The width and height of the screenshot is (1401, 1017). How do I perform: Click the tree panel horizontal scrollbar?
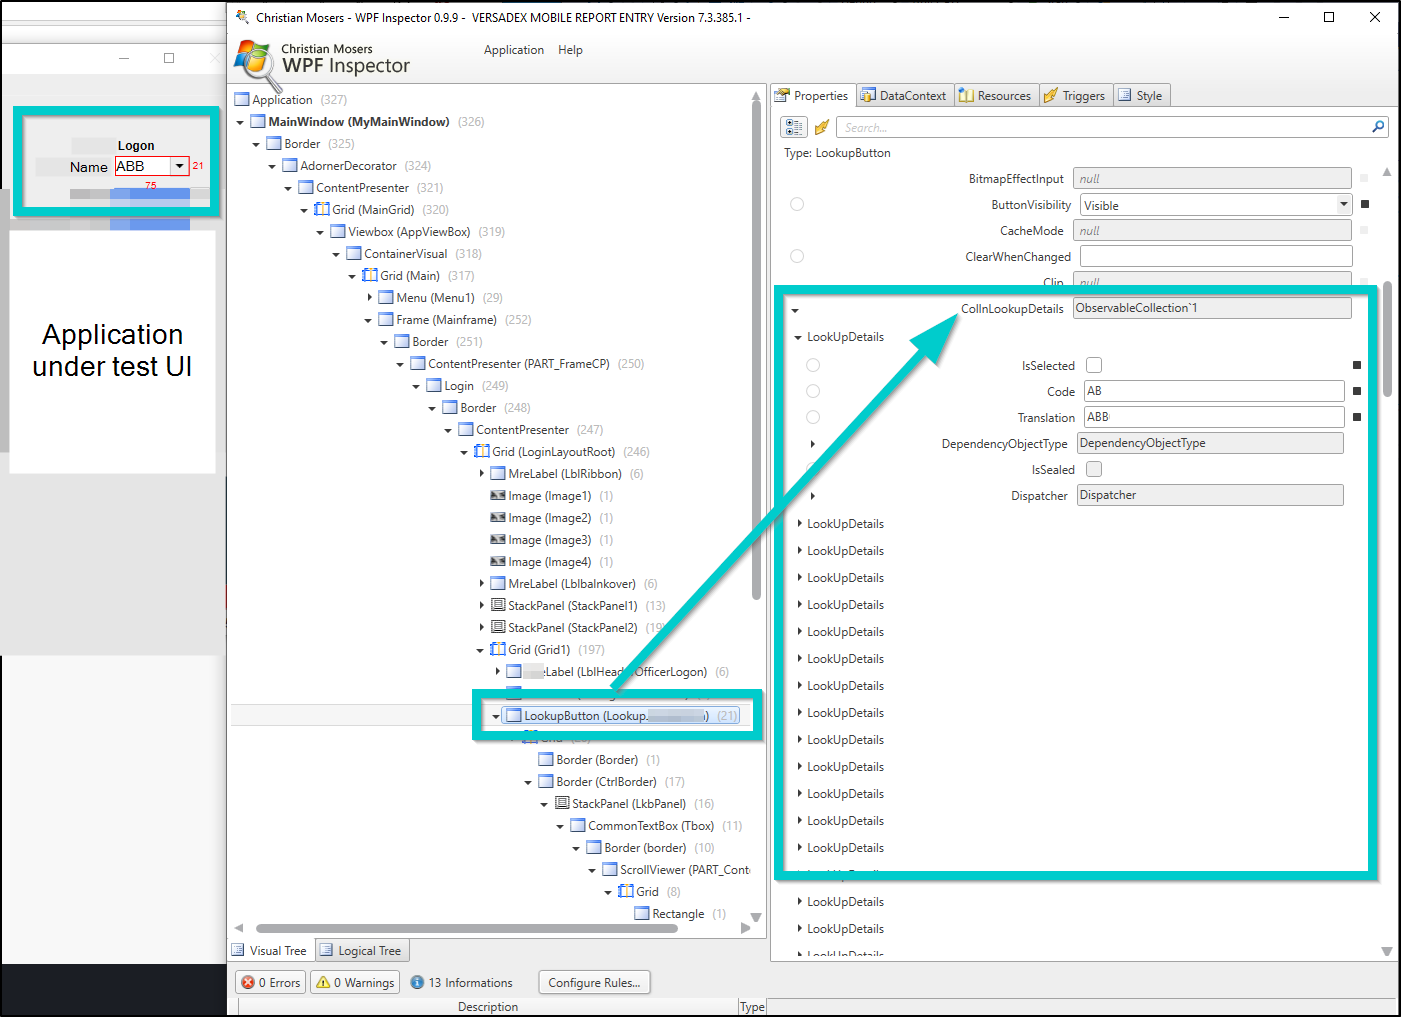466,928
